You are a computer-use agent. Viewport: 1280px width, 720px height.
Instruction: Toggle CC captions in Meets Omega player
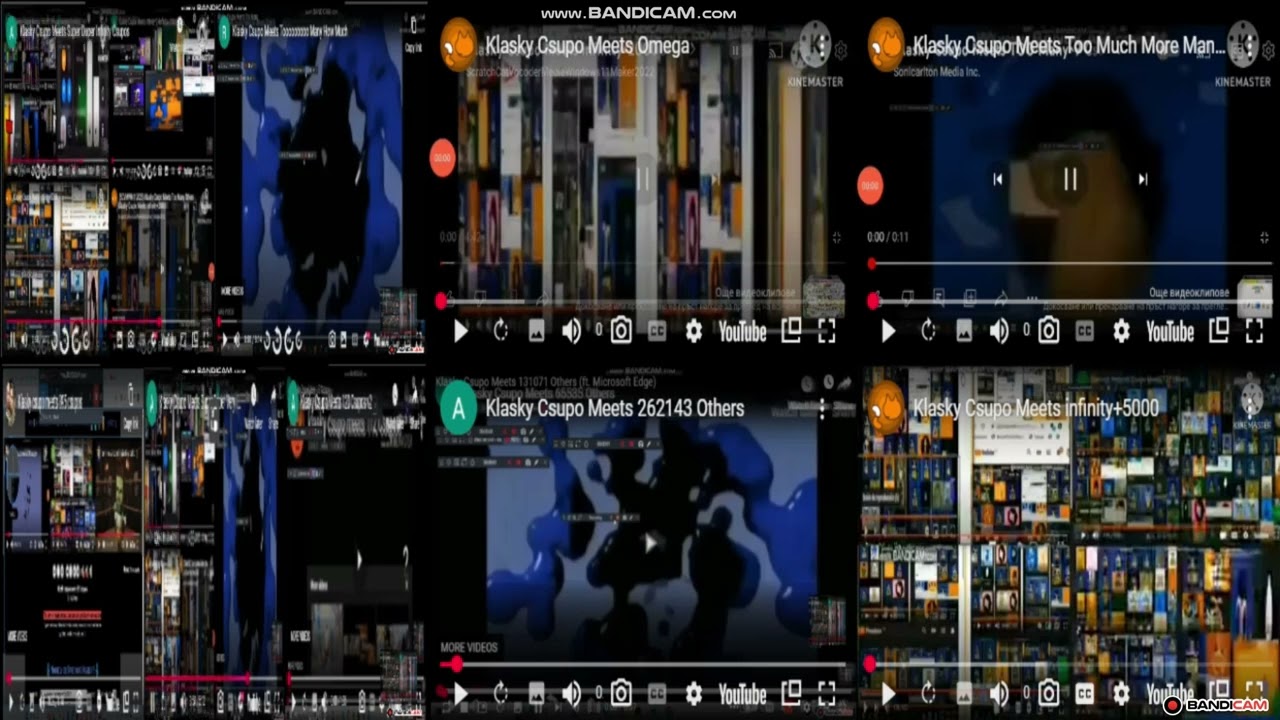point(657,332)
